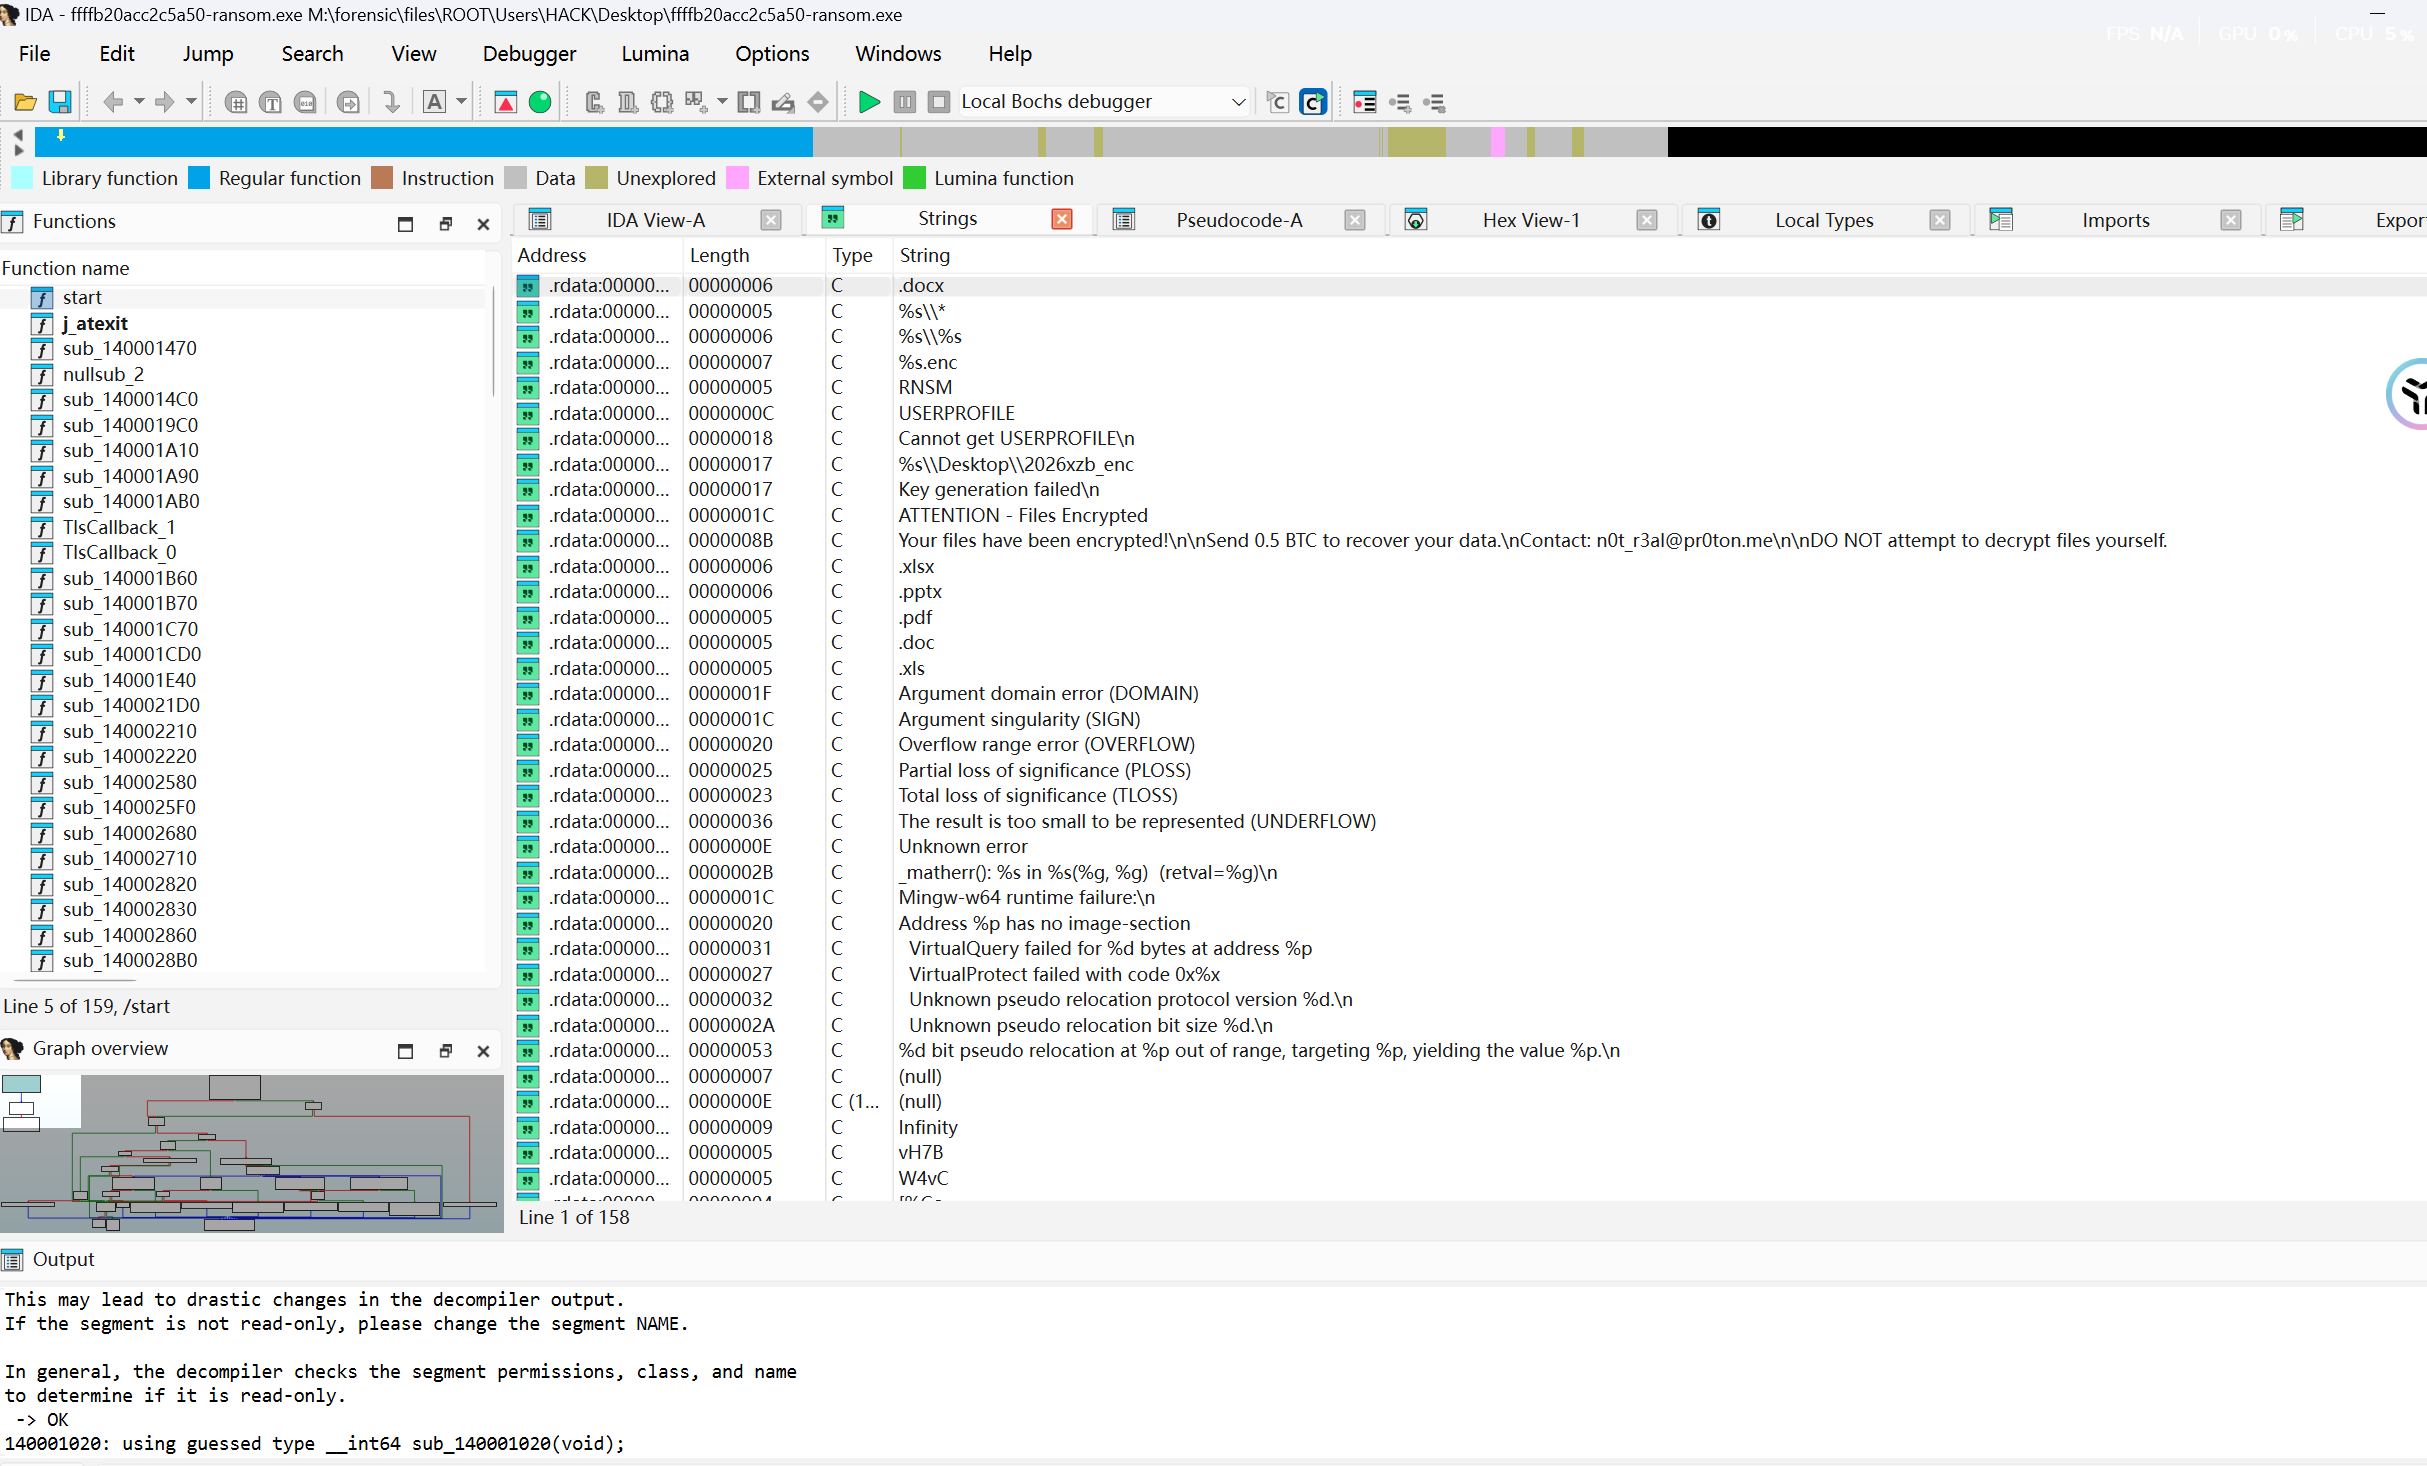This screenshot has width=2427, height=1466.
Task: Switch to the Local Types tab
Action: (1824, 220)
